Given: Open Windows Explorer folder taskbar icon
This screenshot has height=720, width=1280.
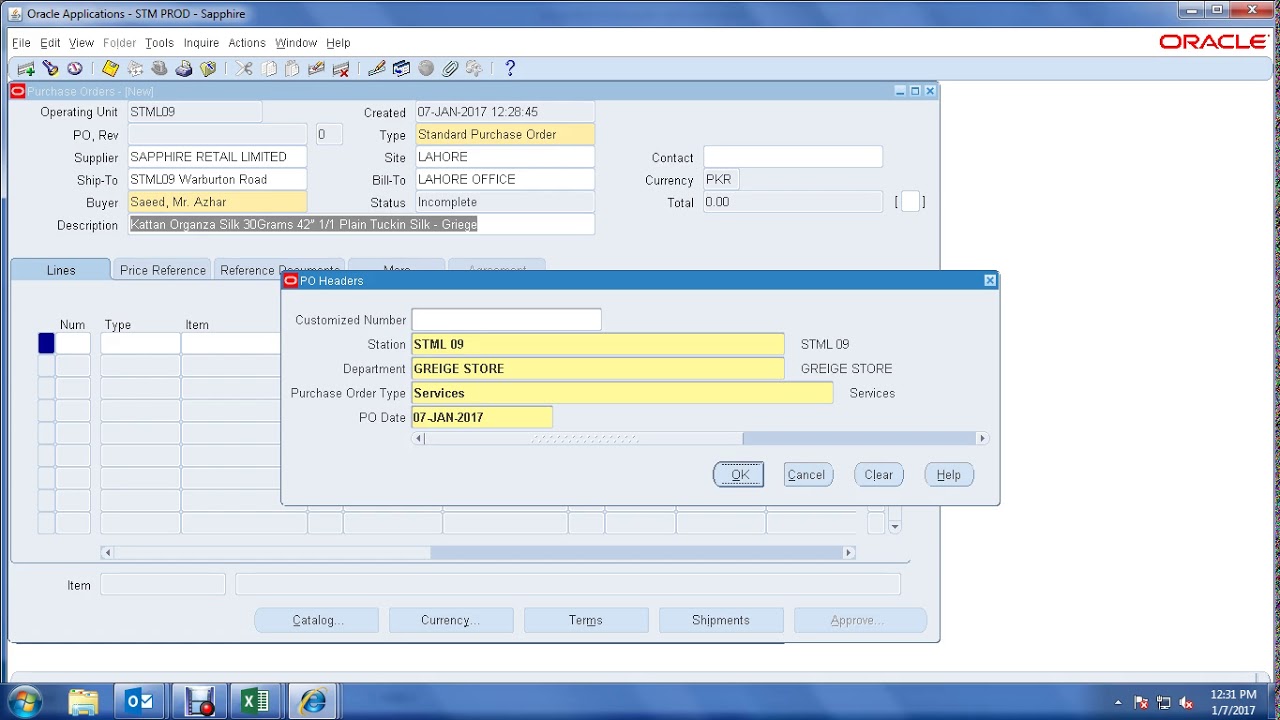Looking at the screenshot, I should [83, 701].
